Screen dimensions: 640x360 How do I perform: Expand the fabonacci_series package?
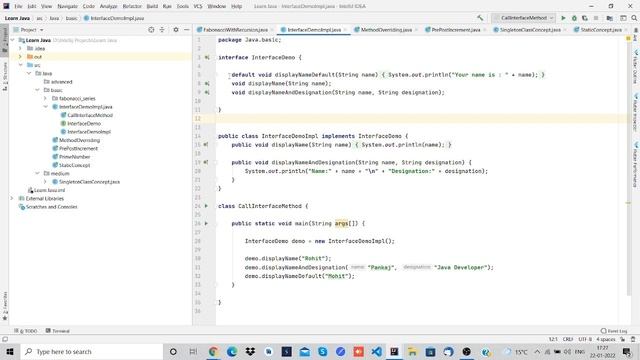pyautogui.click(x=45, y=98)
